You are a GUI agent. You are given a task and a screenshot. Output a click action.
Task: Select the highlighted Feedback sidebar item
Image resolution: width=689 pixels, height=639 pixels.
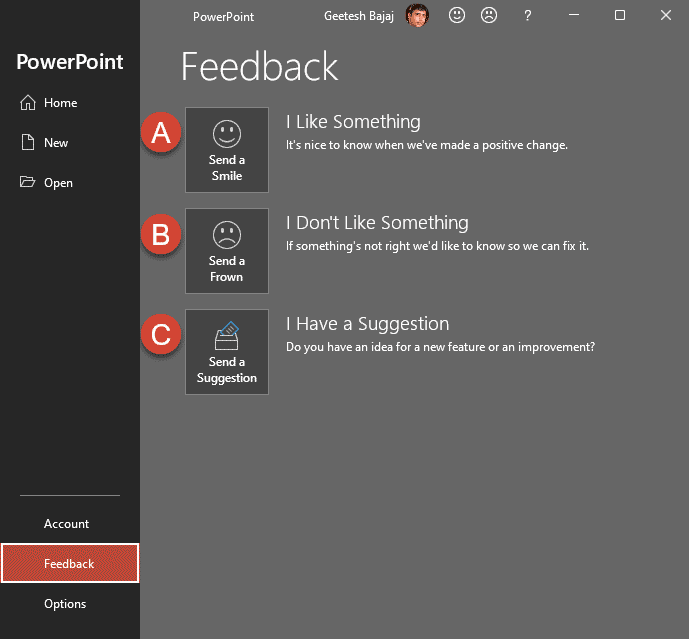[x=70, y=563]
